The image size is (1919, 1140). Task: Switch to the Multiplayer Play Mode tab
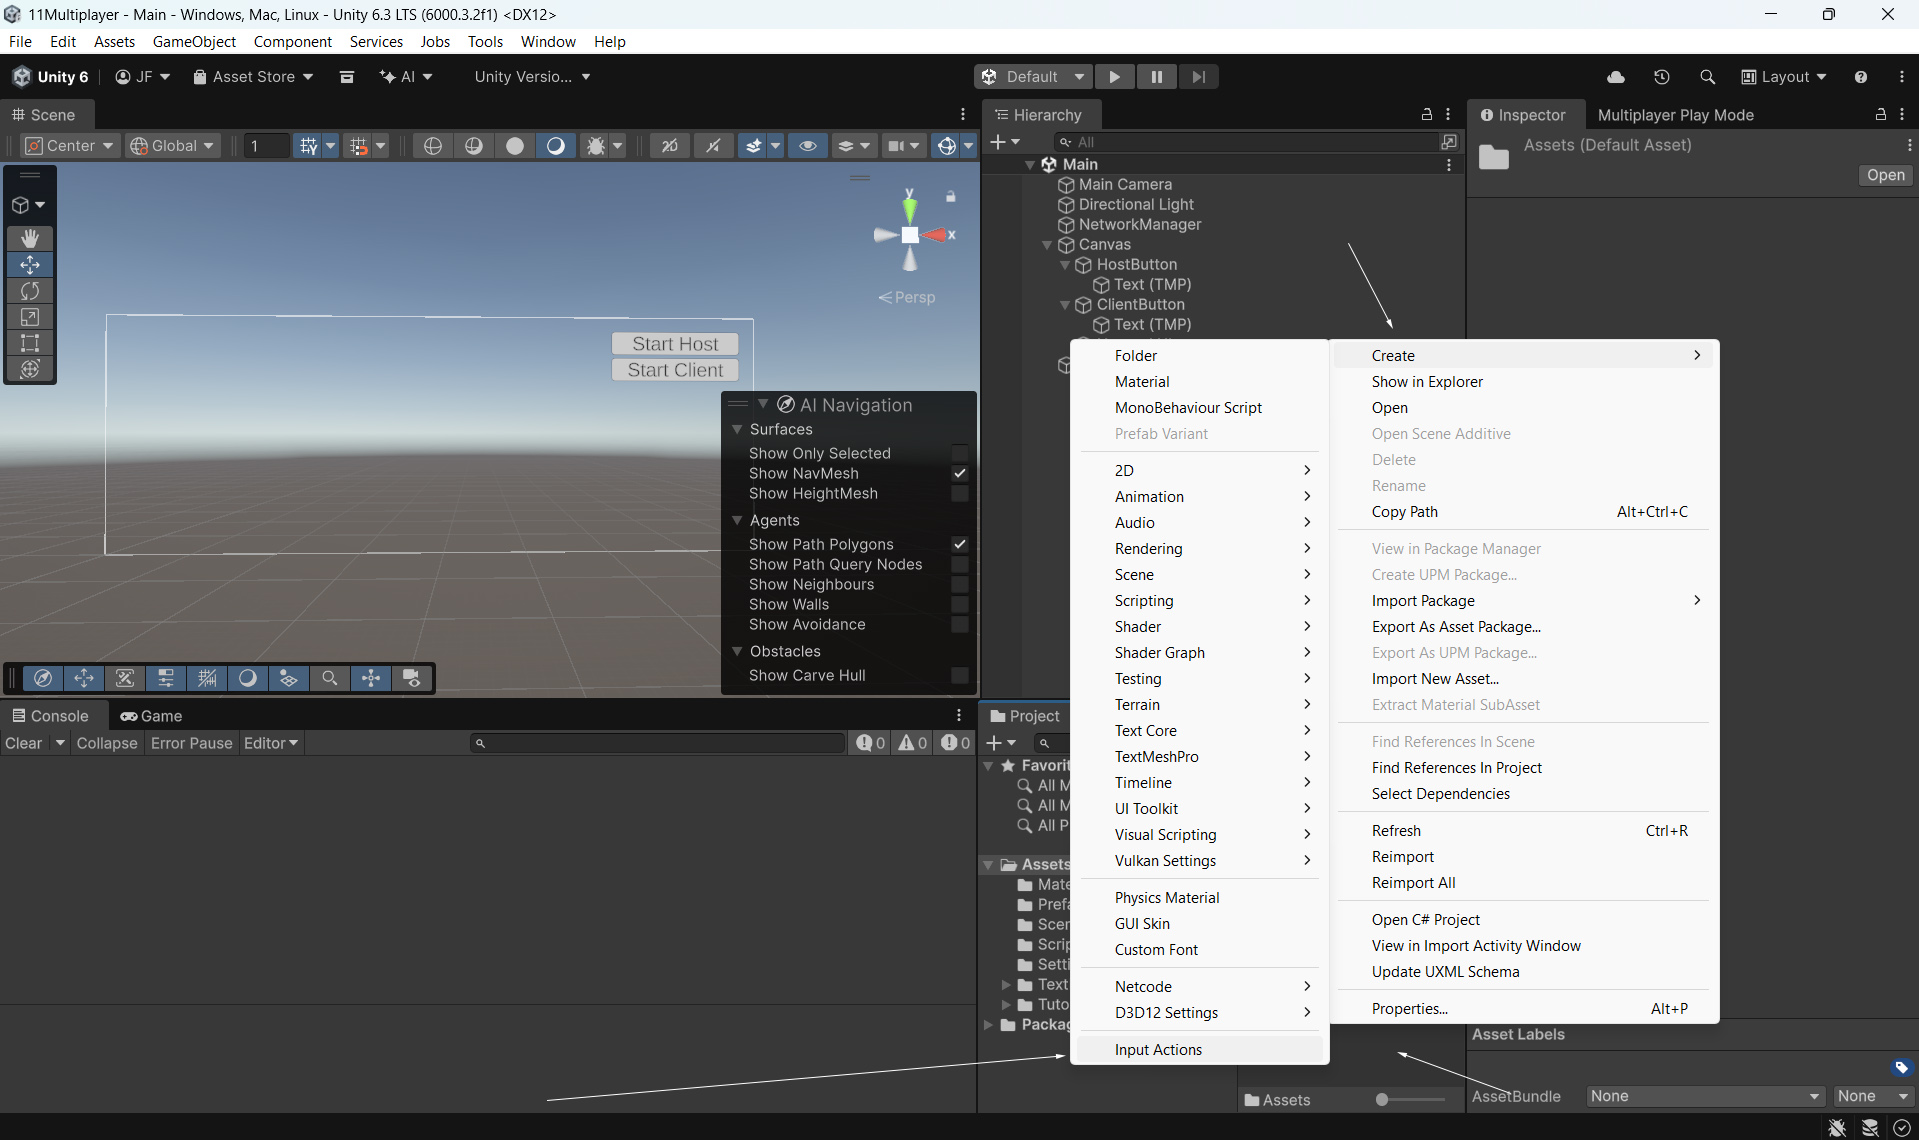(x=1675, y=115)
